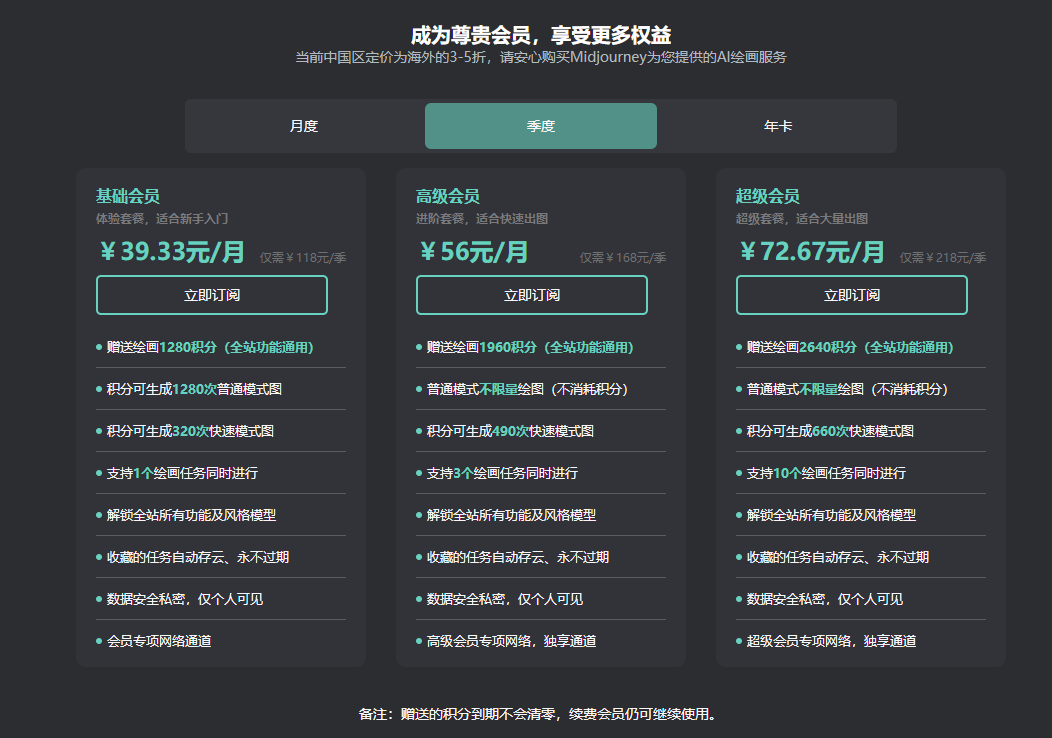The image size is (1052, 738).
Task: Switch to the 月度 billing tab
Action: pos(304,126)
